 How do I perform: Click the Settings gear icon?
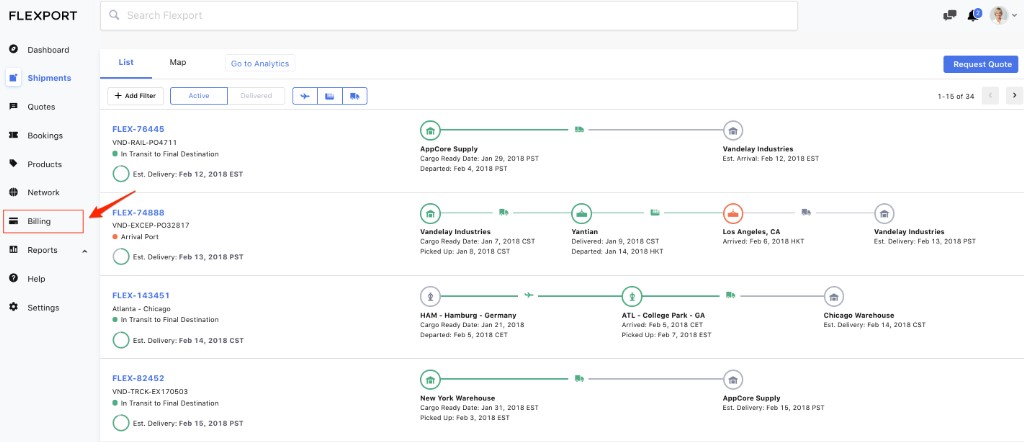[13, 308]
